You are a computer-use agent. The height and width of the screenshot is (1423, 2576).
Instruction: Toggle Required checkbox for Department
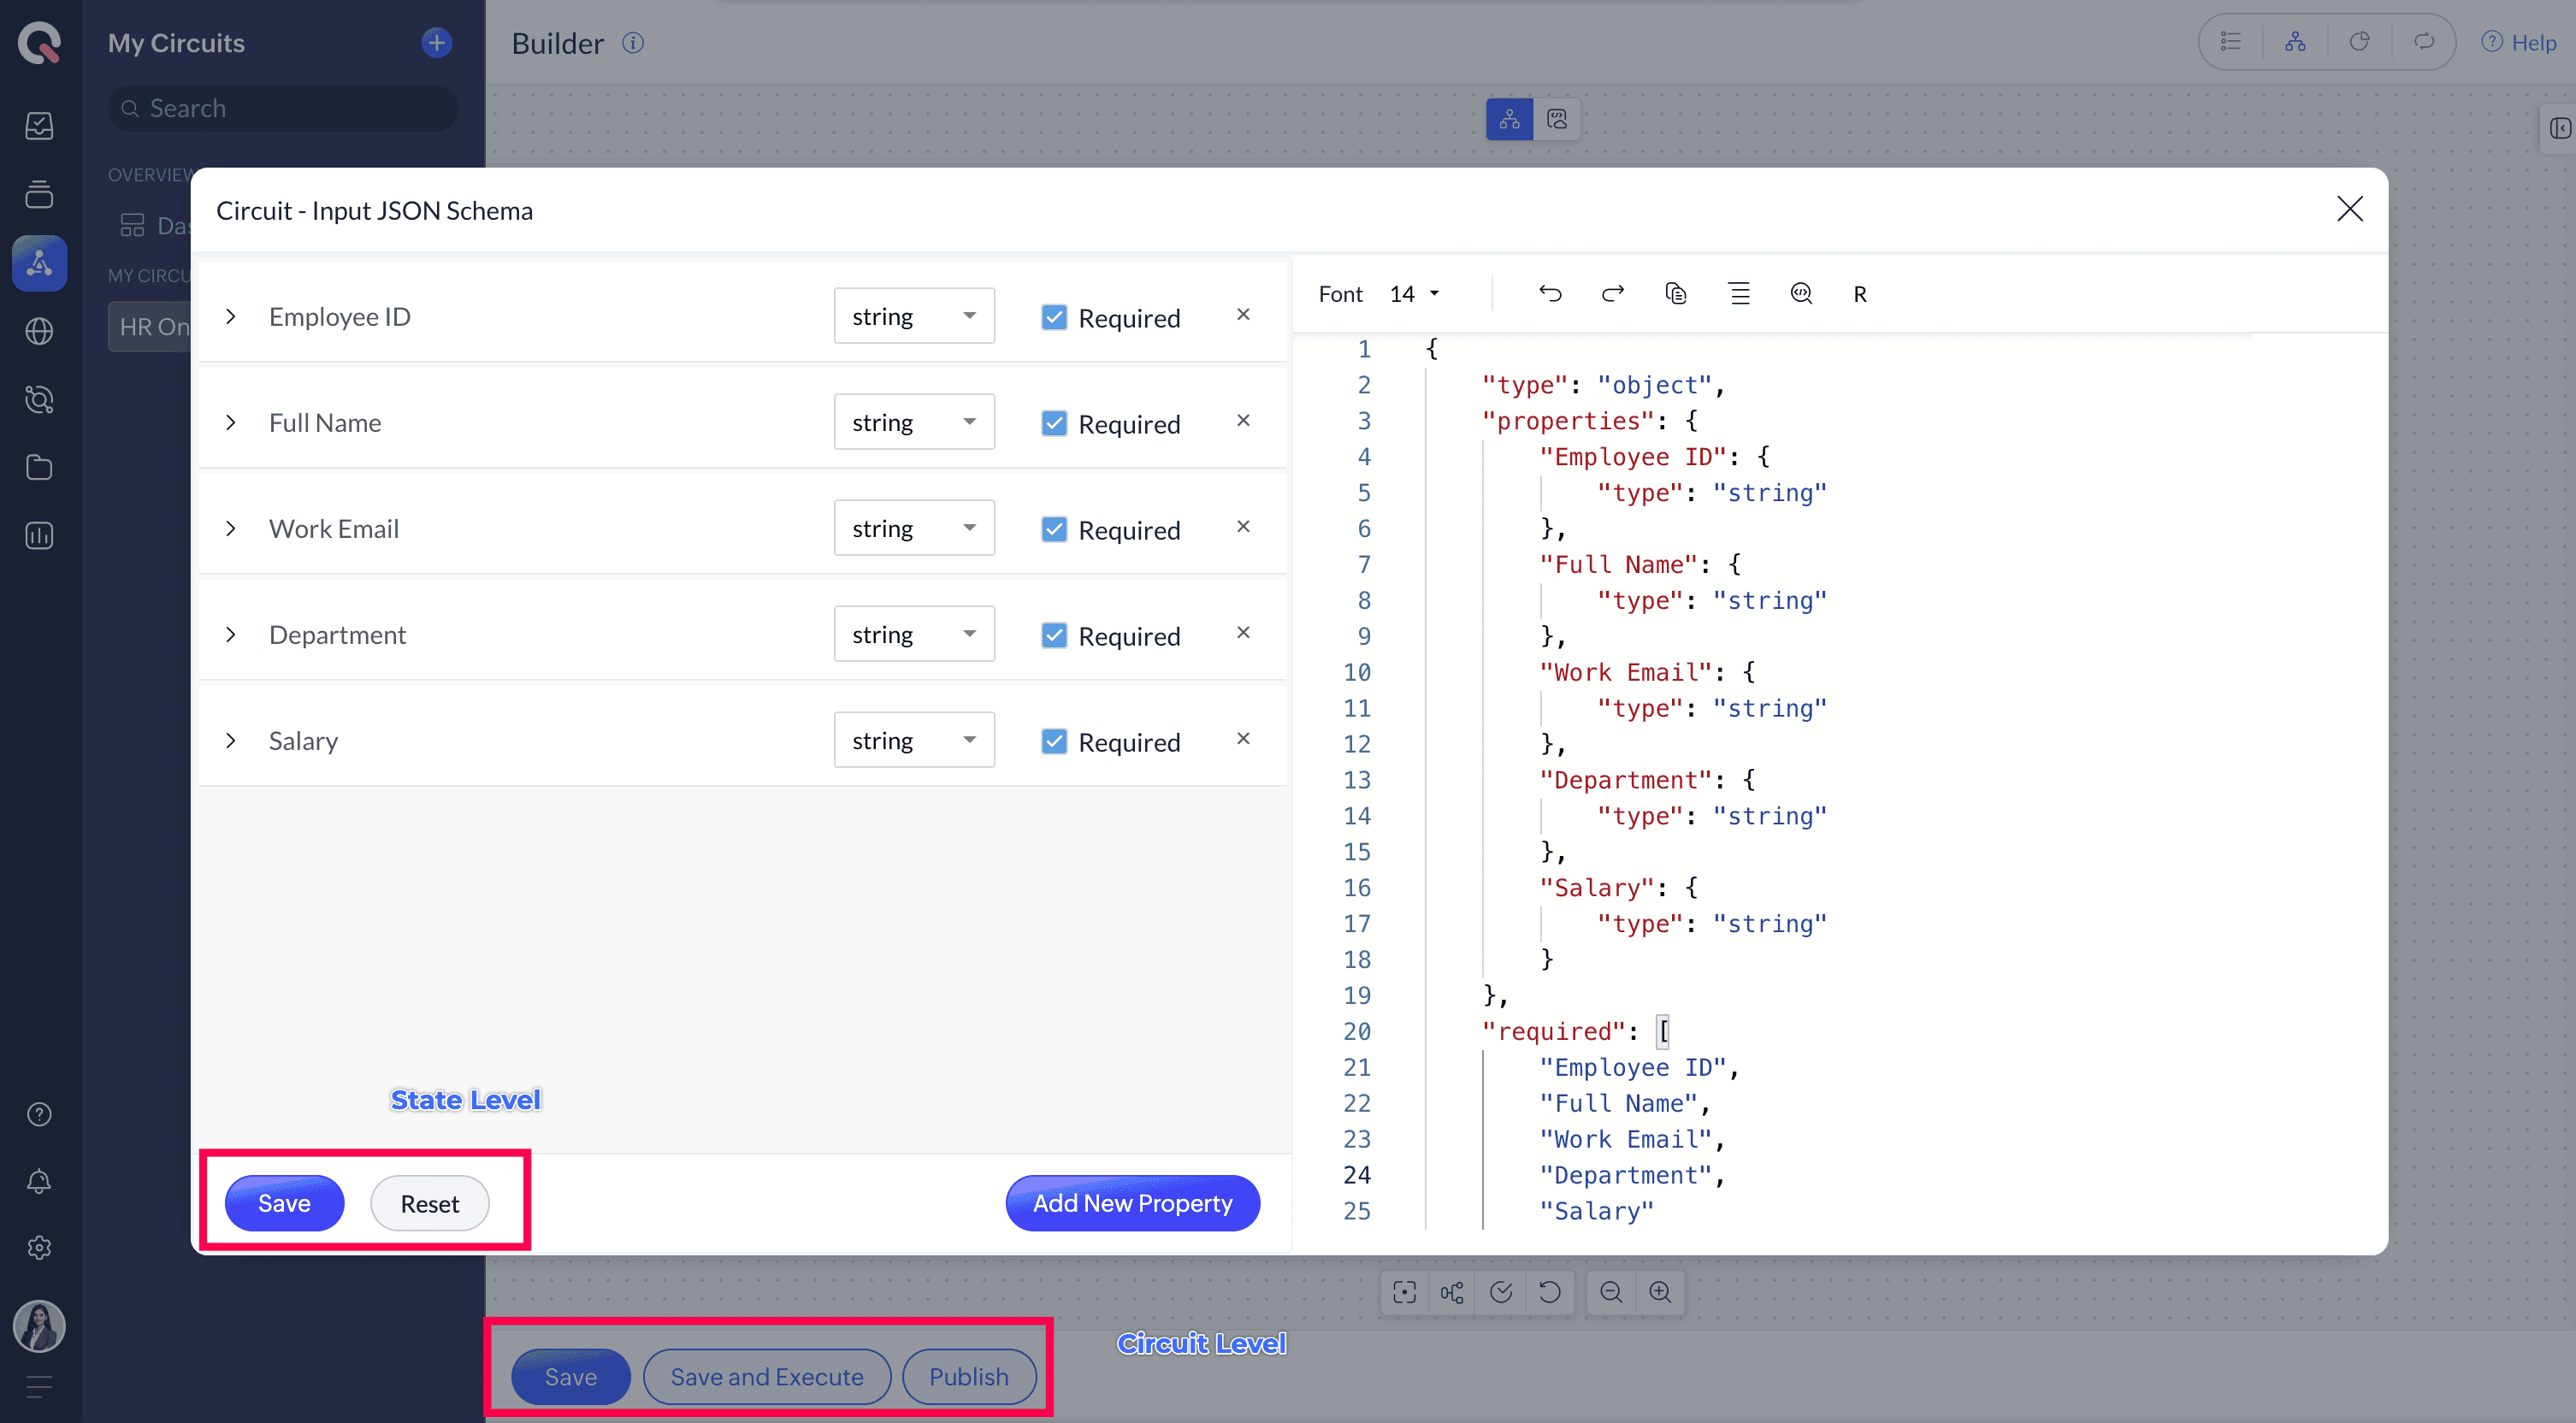click(x=1054, y=635)
